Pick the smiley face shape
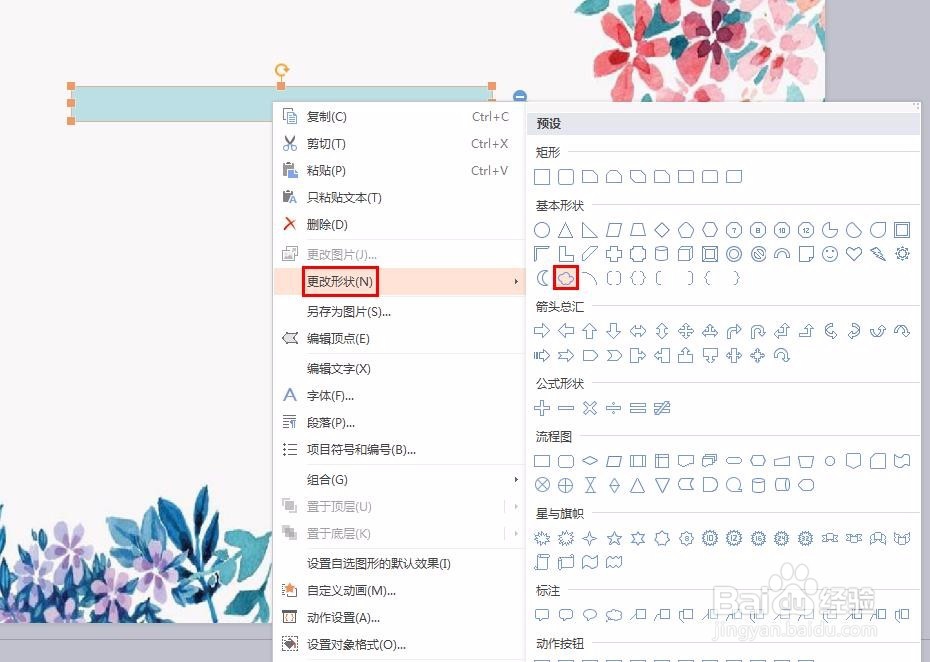930x662 pixels. coord(830,254)
